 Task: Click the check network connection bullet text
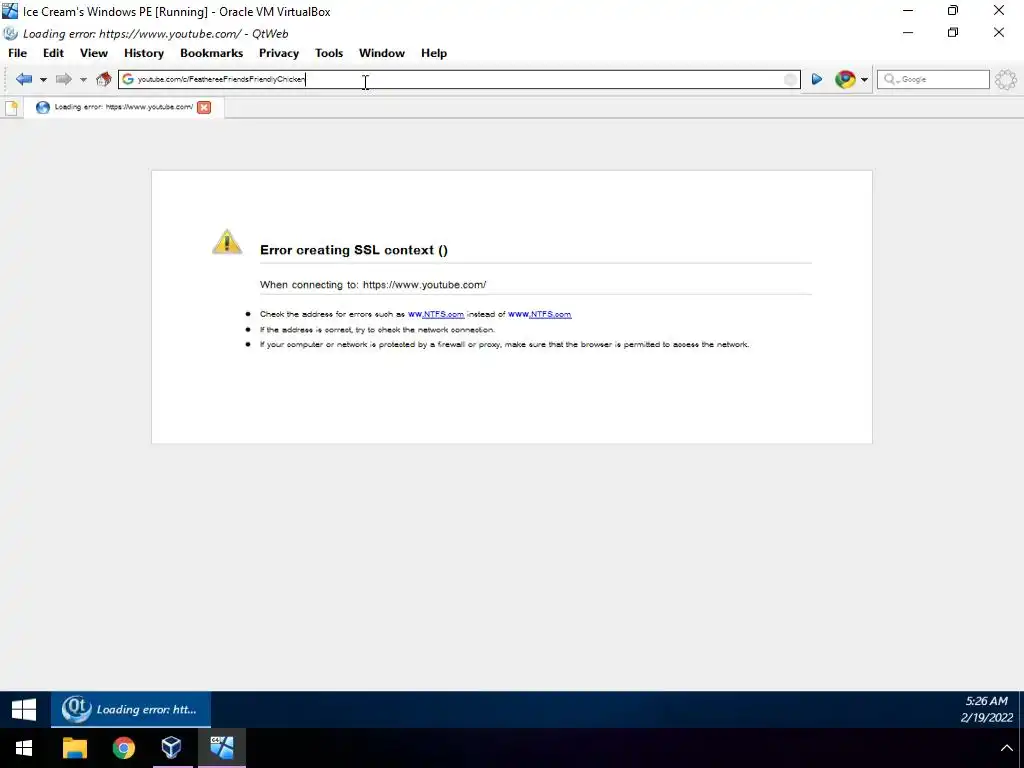(x=377, y=330)
